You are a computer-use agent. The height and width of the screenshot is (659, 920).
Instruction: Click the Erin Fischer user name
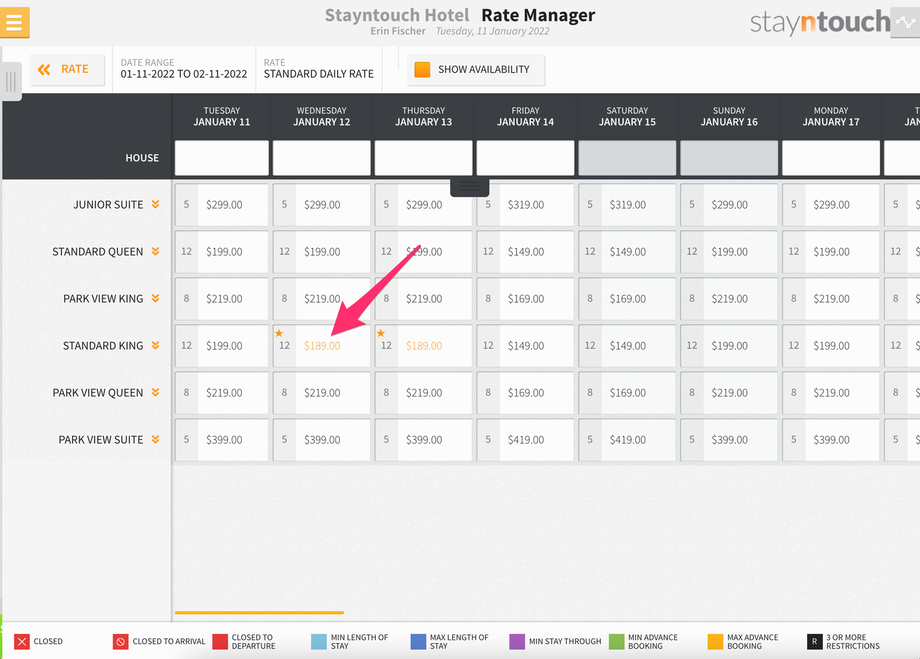click(x=398, y=31)
